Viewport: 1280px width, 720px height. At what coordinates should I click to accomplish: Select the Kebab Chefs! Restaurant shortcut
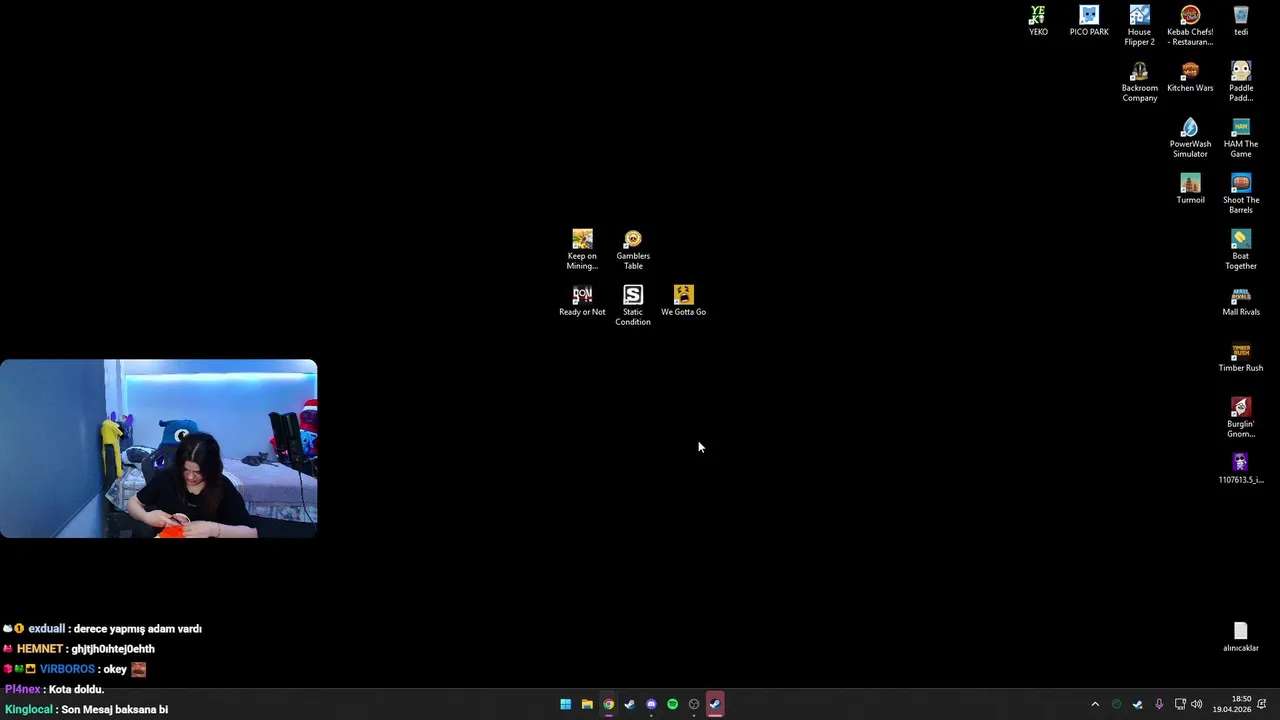tap(1190, 26)
